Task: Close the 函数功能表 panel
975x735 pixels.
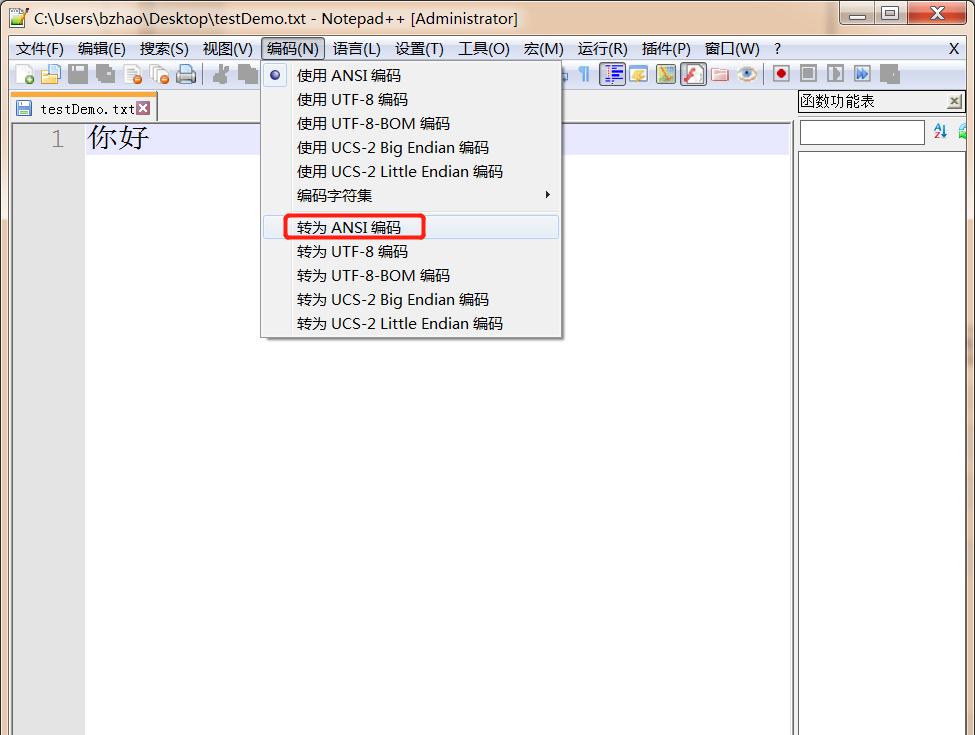Action: (954, 101)
